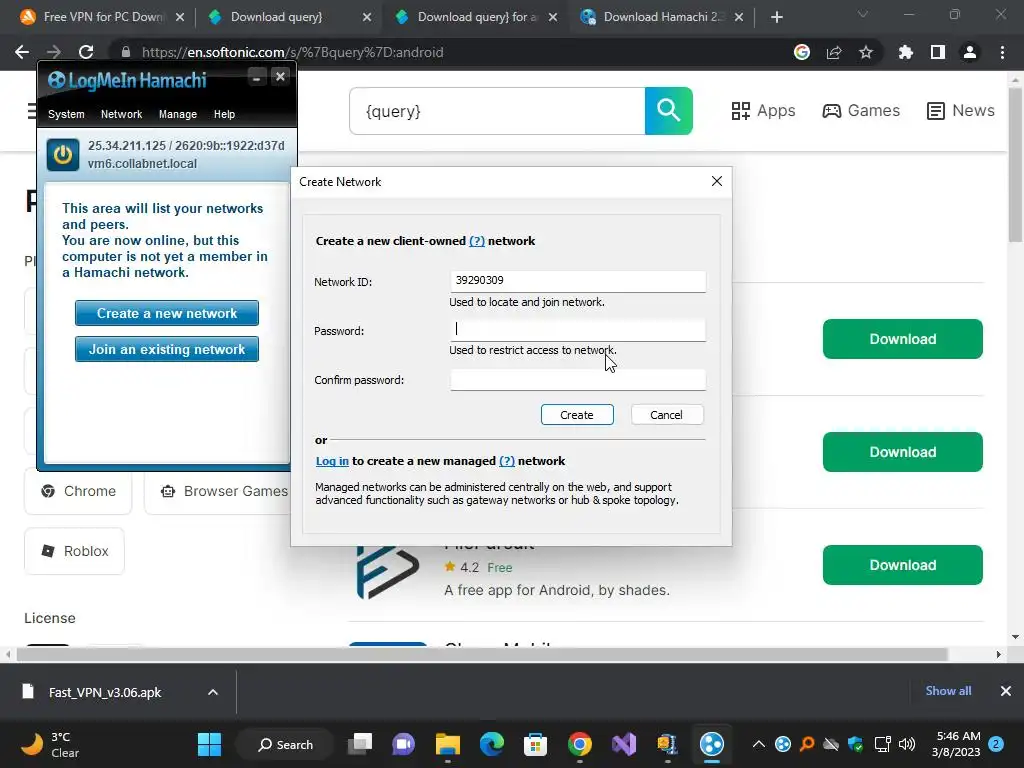The height and width of the screenshot is (768, 1024).
Task: Click Show all downloads
Action: click(x=948, y=691)
